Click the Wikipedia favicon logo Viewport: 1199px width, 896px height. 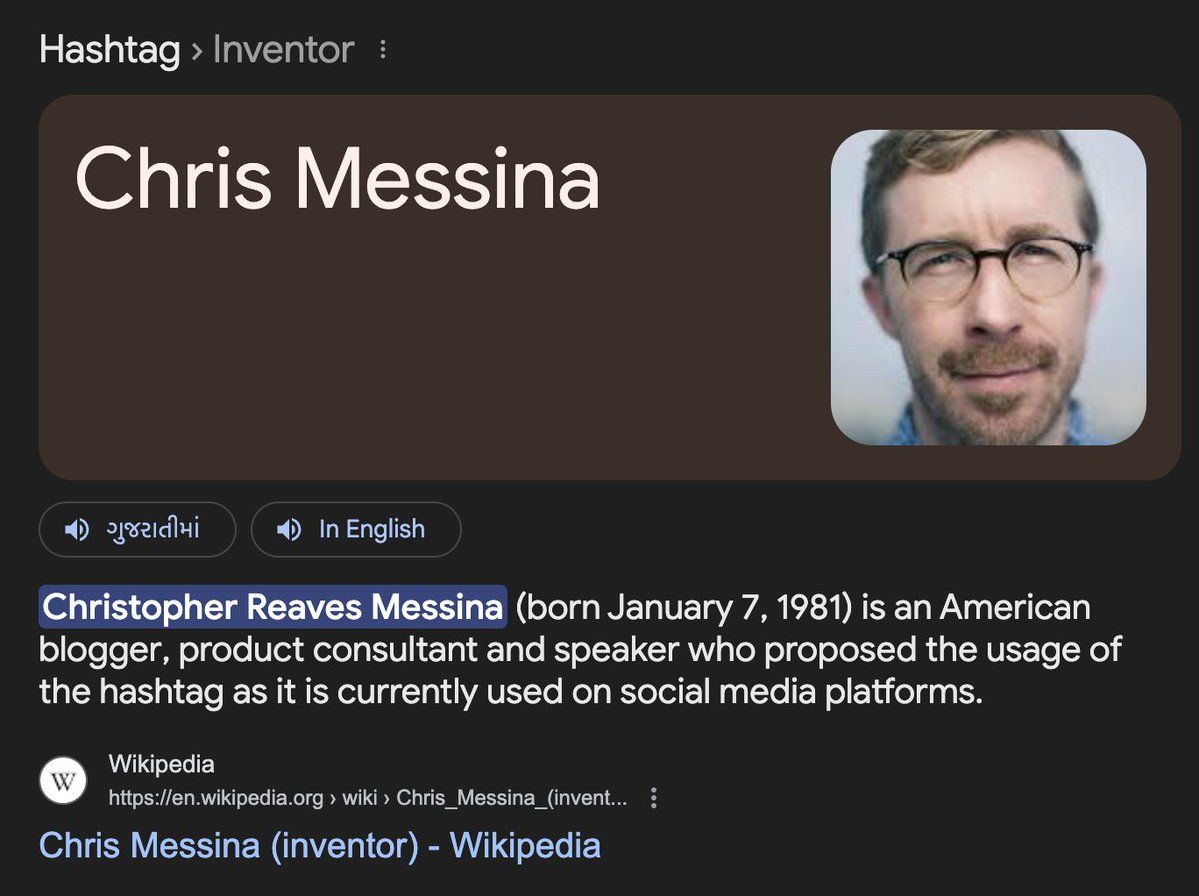pos(63,782)
